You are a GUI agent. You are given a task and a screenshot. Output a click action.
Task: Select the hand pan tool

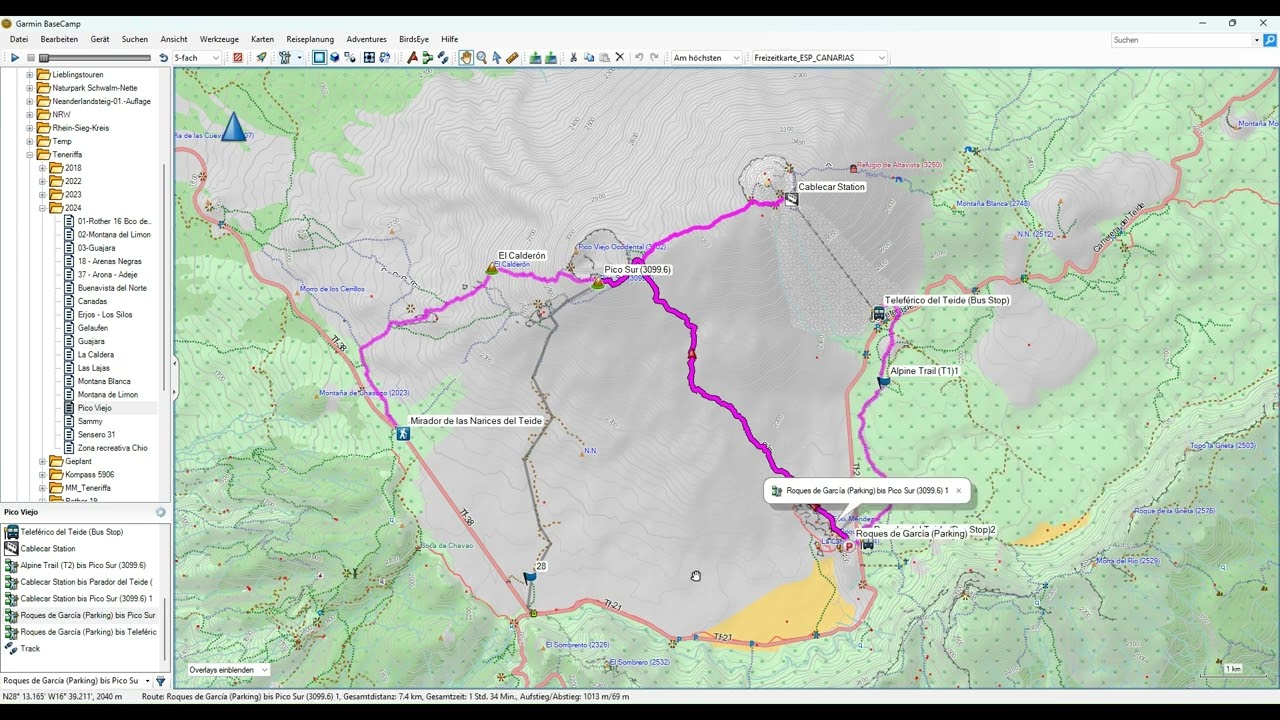(x=466, y=58)
